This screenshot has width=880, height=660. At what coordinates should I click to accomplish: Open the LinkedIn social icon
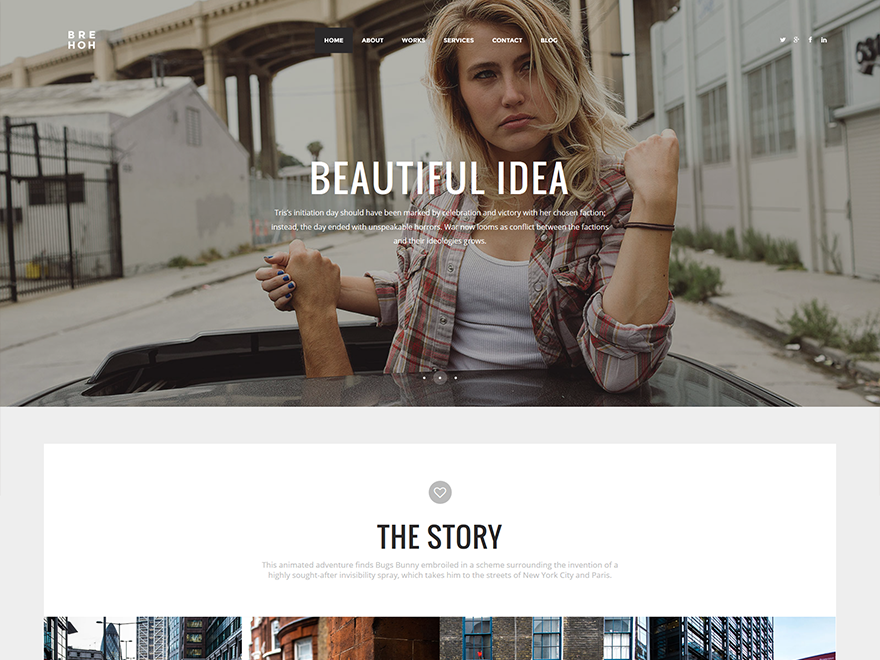pyautogui.click(x=824, y=40)
